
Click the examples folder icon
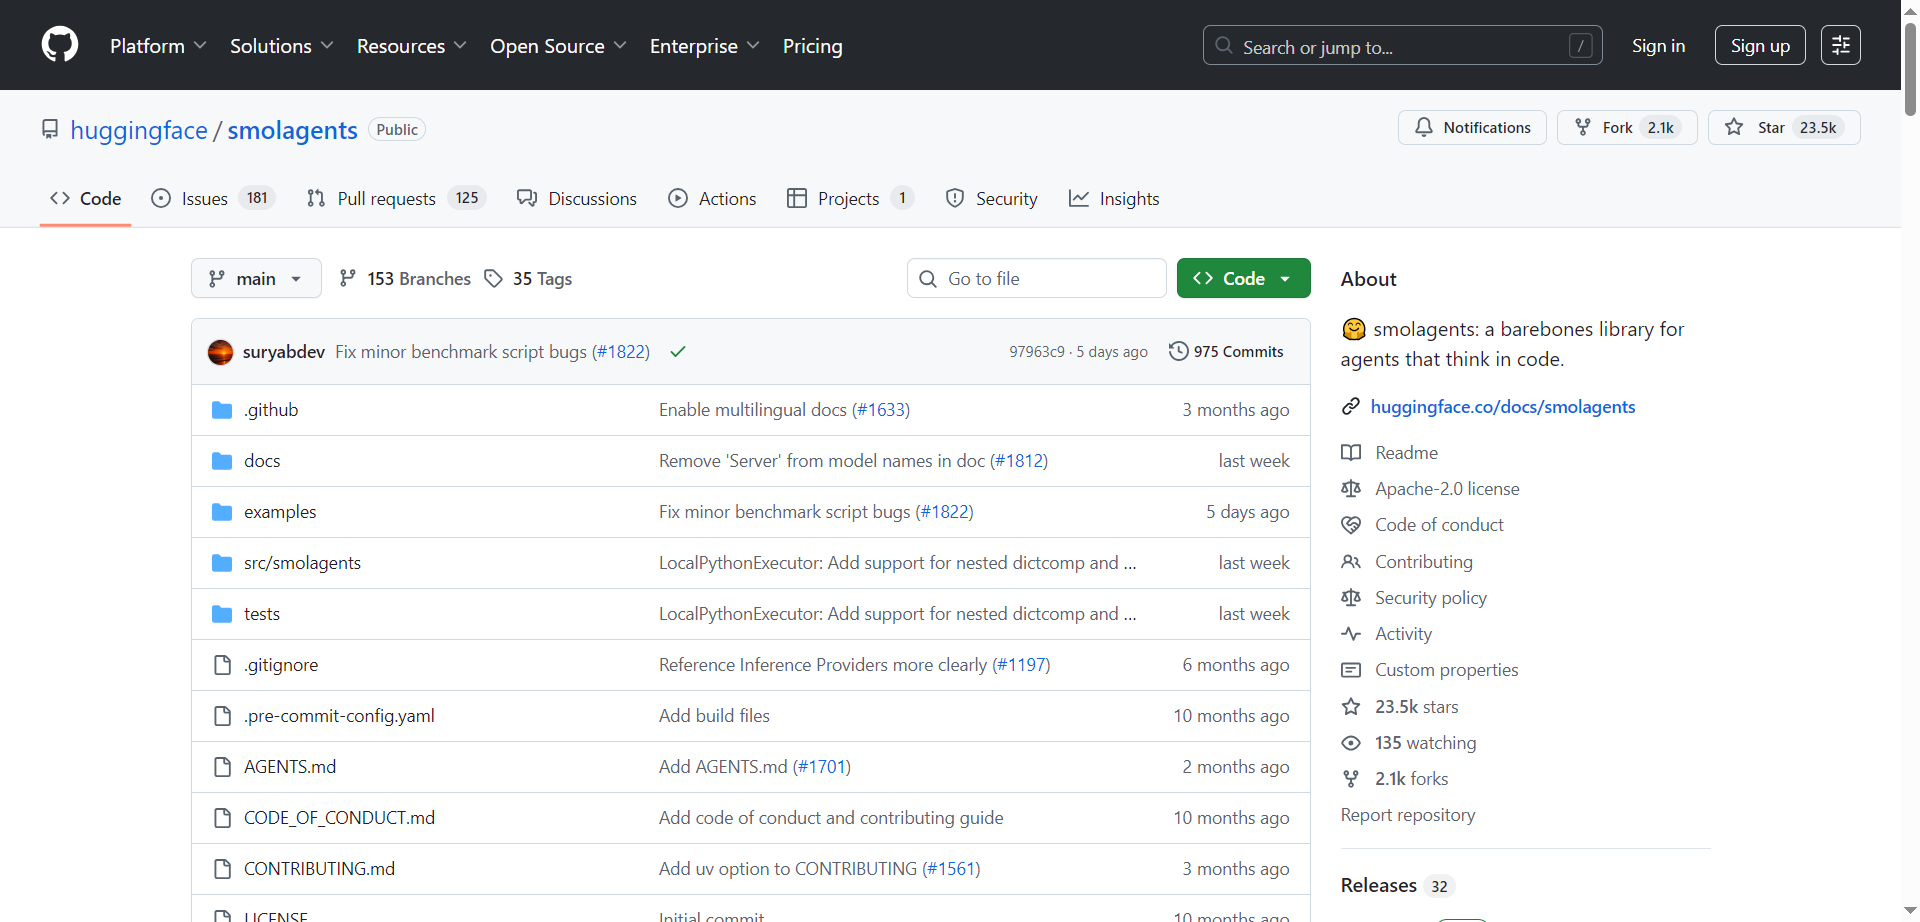(x=222, y=512)
